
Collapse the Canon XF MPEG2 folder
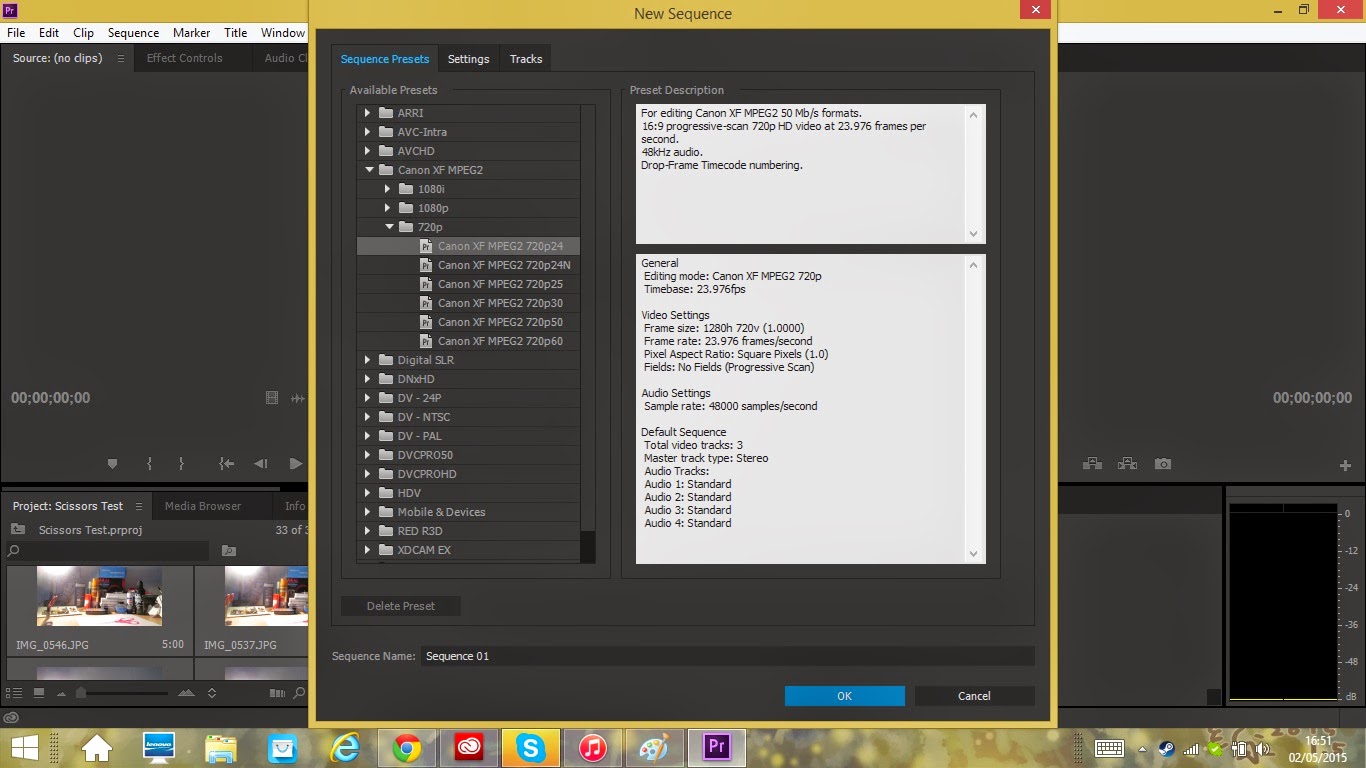click(369, 170)
